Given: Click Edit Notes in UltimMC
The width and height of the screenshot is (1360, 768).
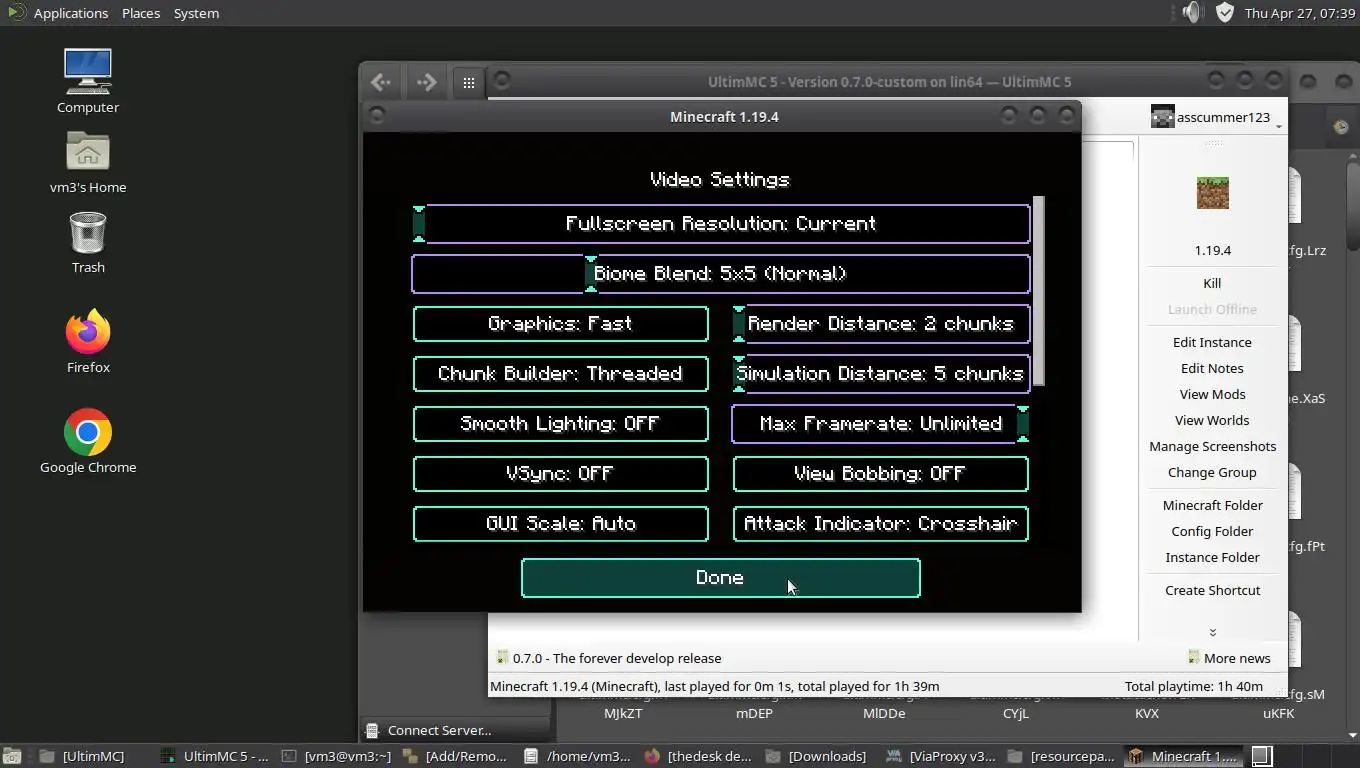Looking at the screenshot, I should coord(1212,368).
